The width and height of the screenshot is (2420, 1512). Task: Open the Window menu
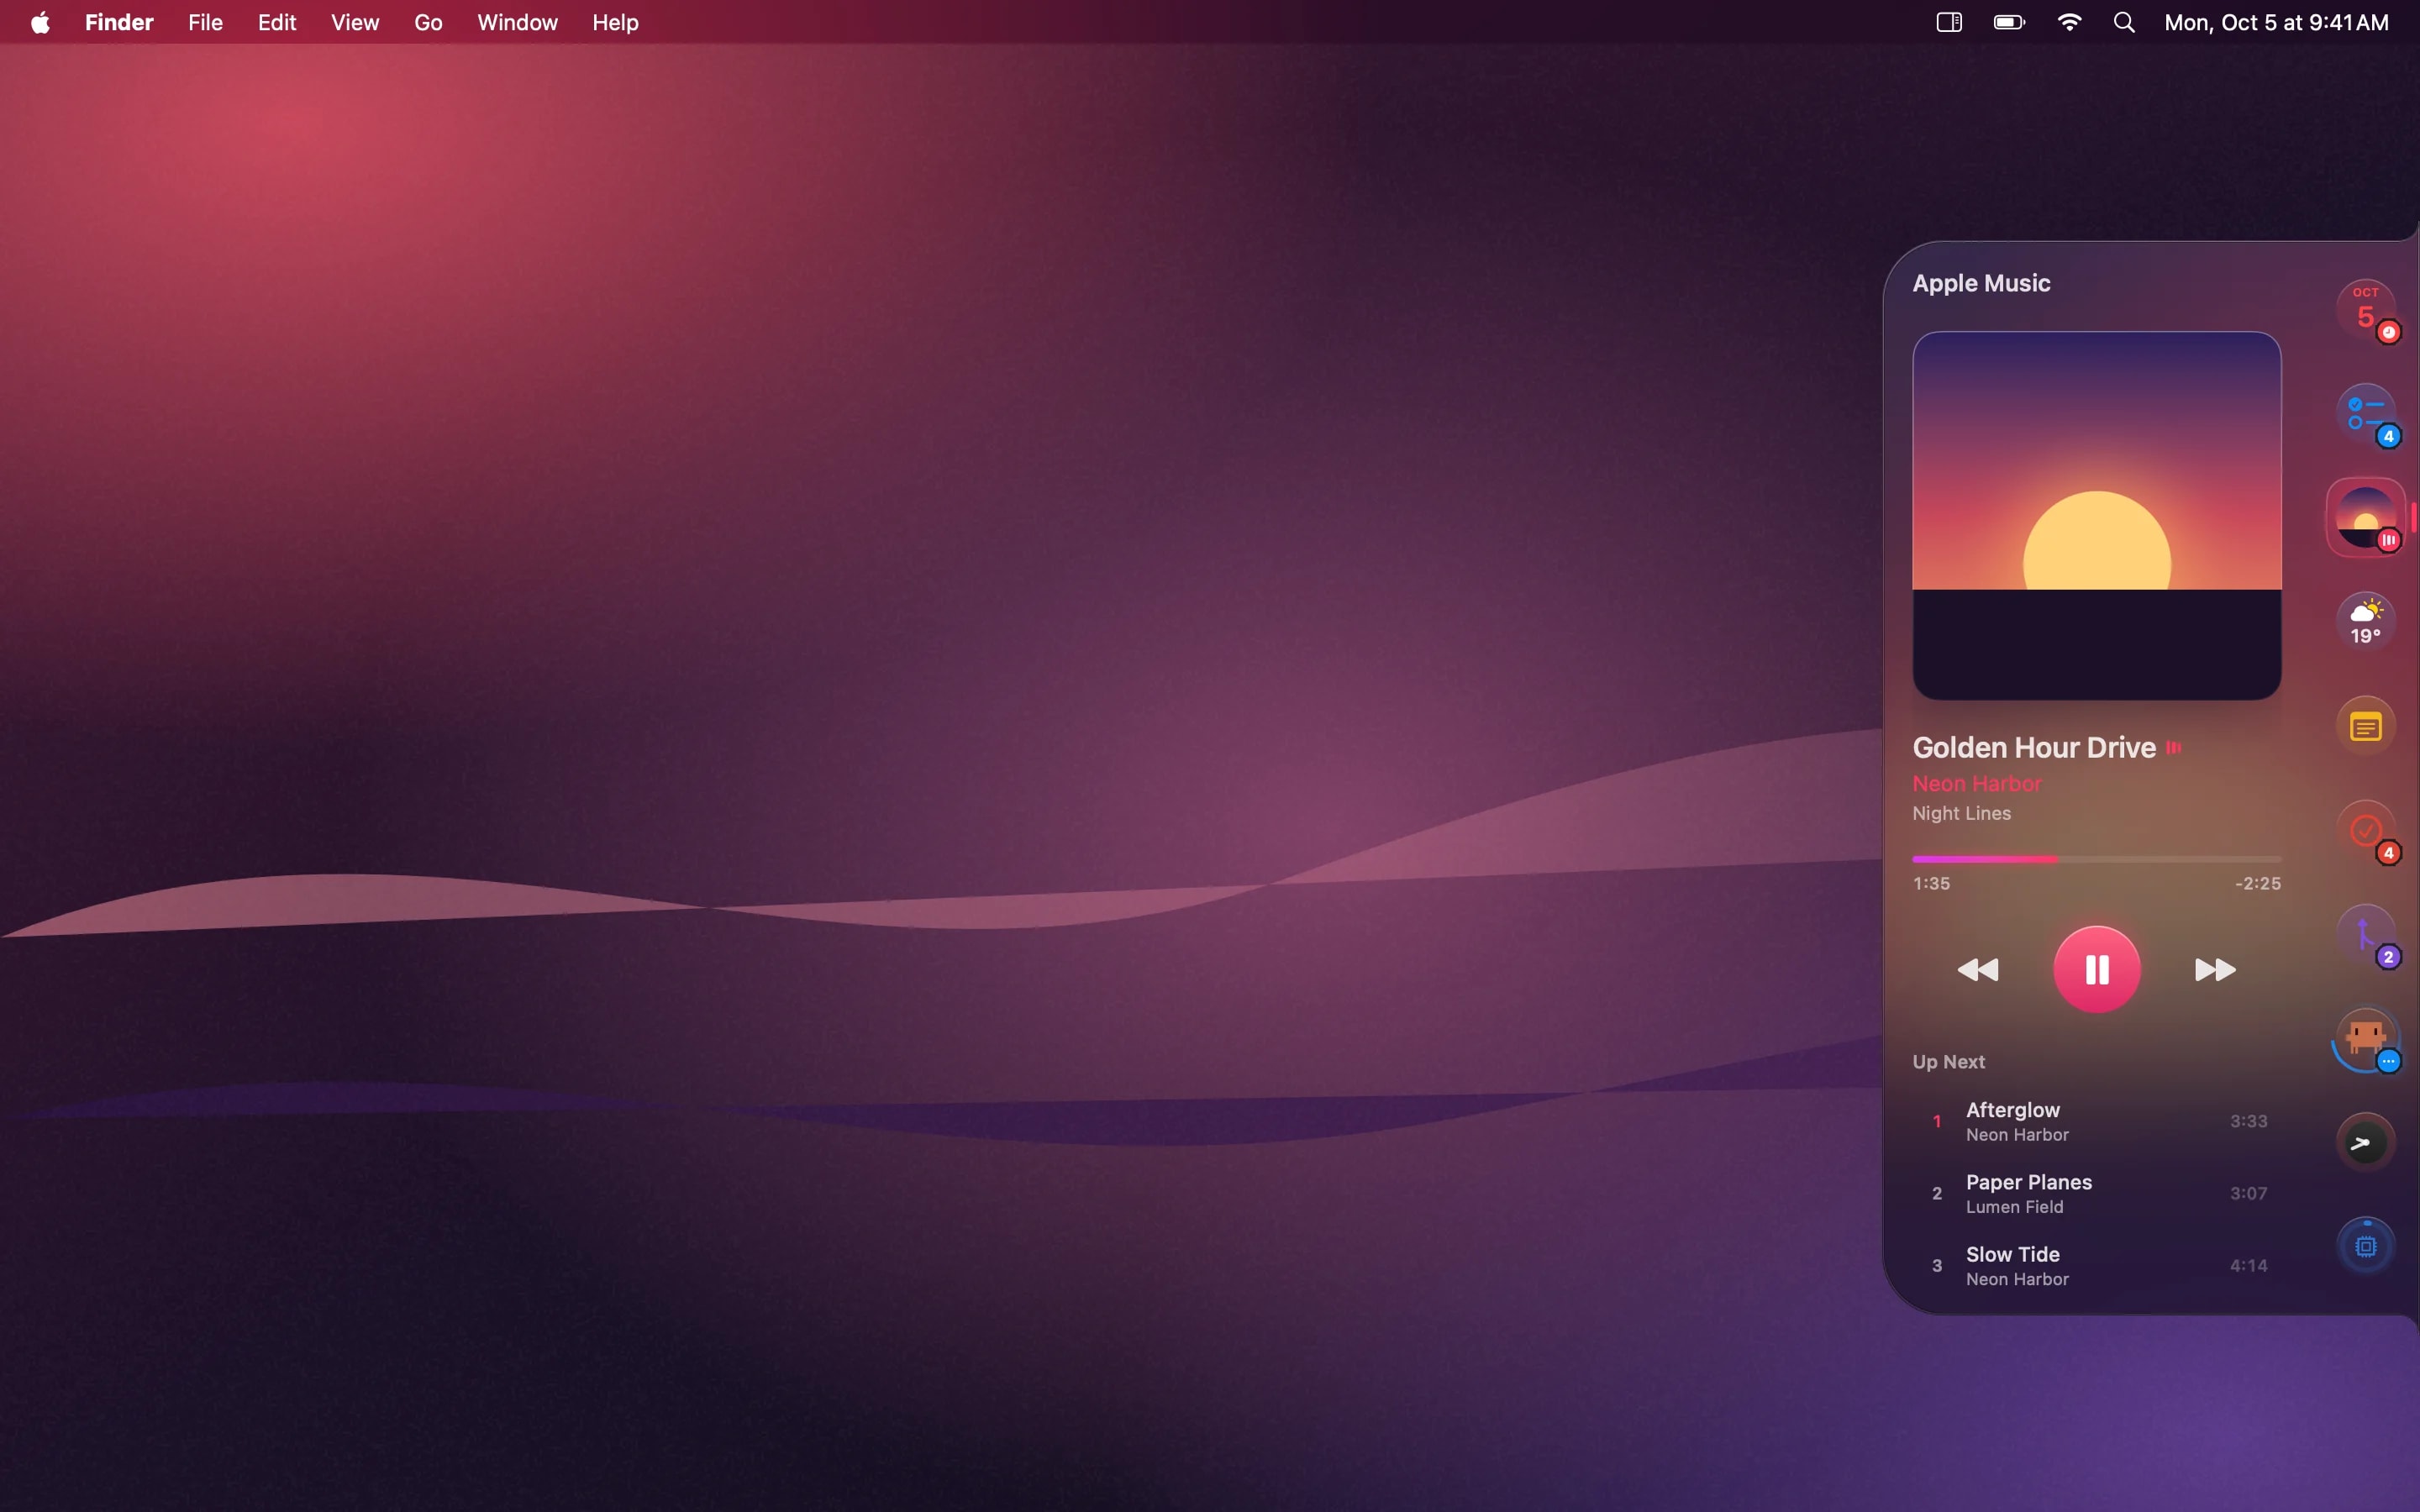coord(517,22)
